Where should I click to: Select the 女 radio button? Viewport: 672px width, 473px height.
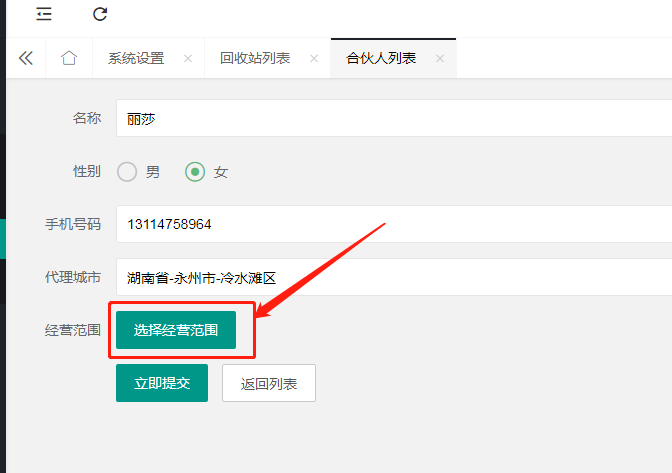195,172
